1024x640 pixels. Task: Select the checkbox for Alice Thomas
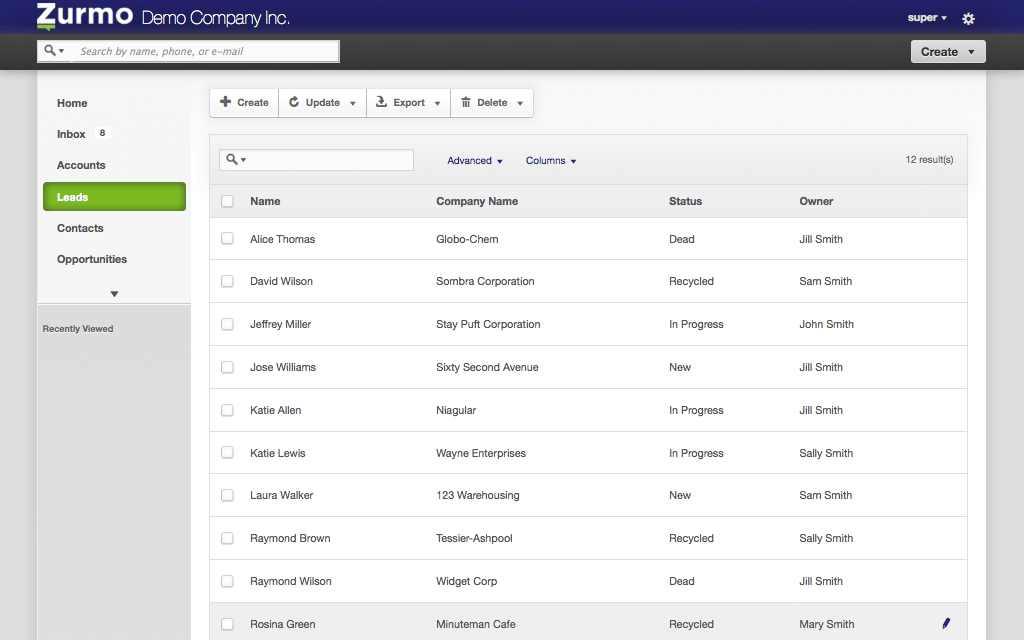(x=228, y=239)
